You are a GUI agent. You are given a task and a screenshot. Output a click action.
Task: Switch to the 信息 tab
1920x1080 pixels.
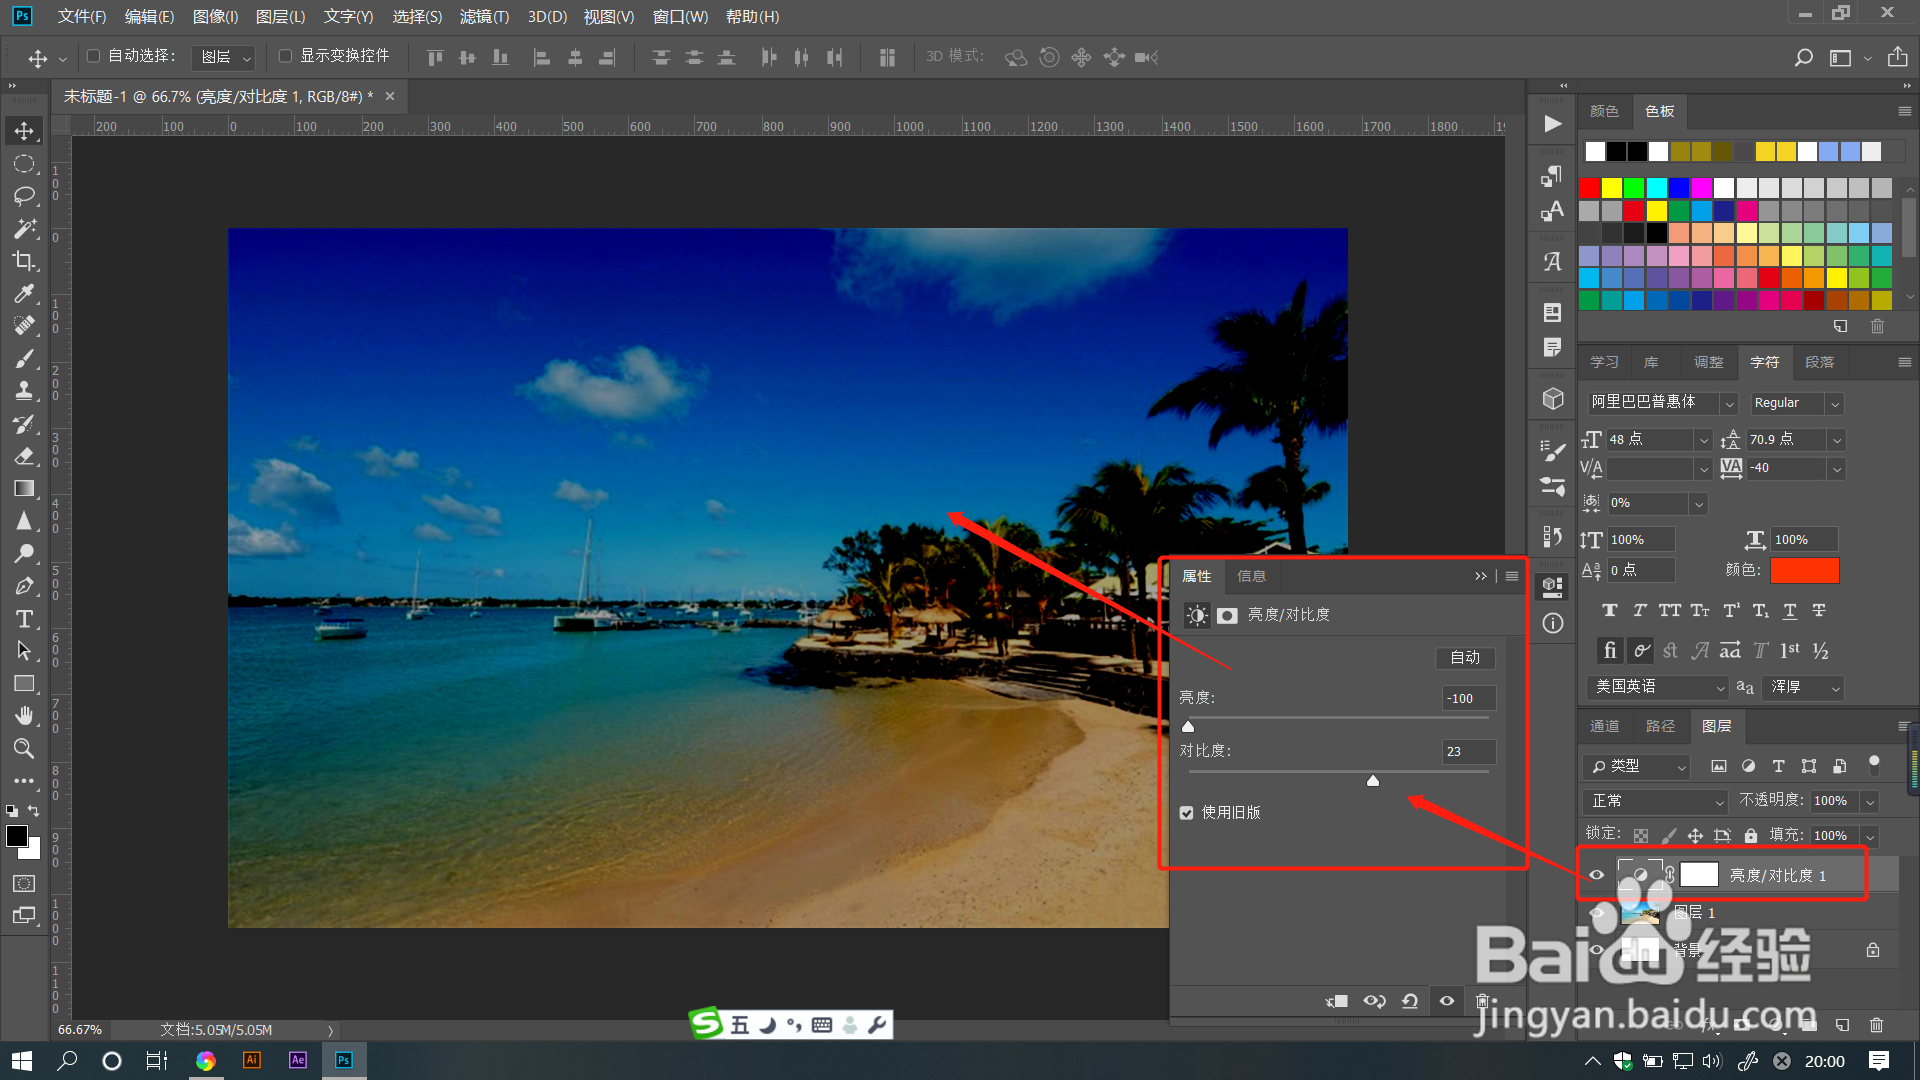pyautogui.click(x=1251, y=576)
